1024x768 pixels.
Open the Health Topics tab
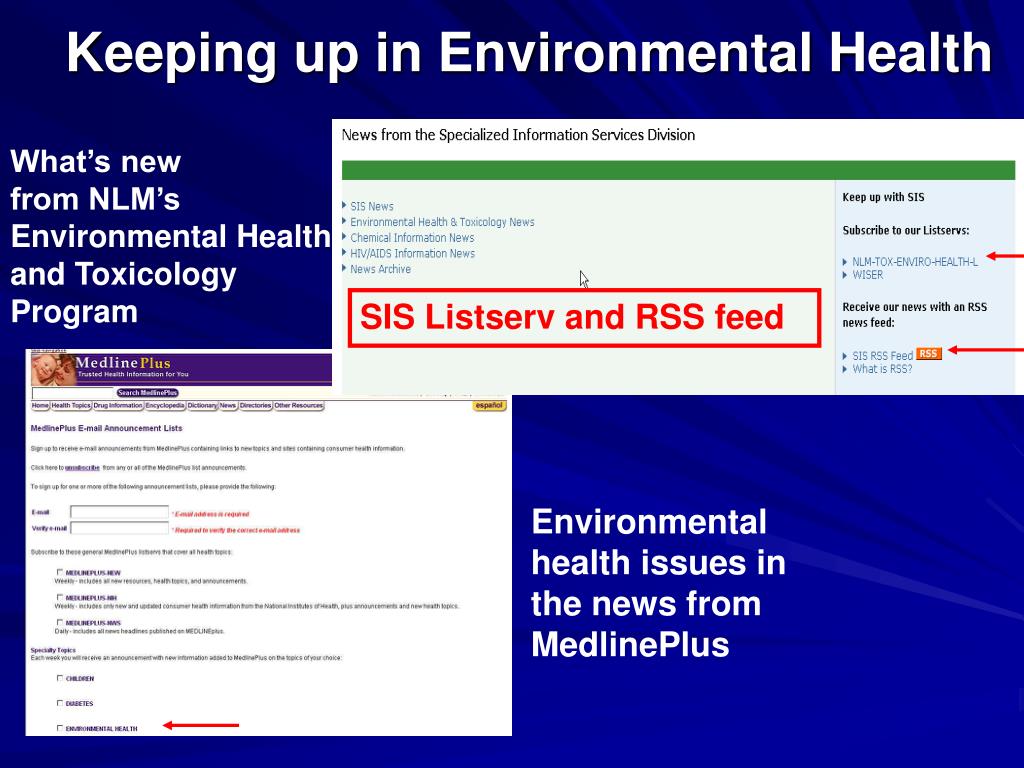71,406
